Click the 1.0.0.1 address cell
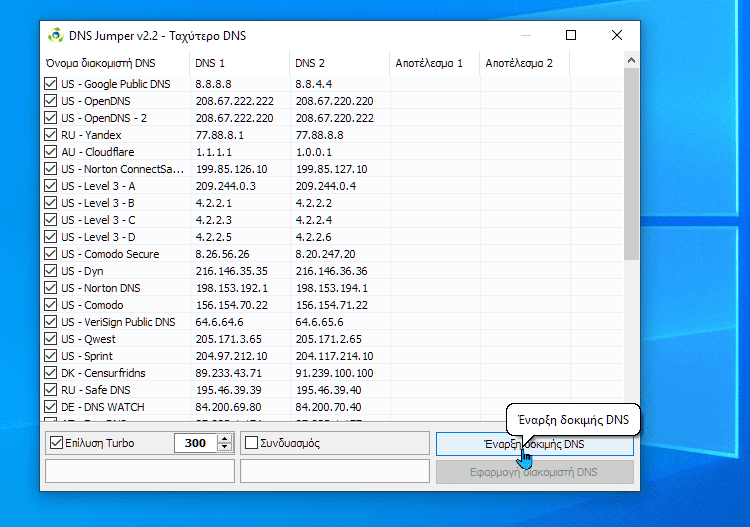The height and width of the screenshot is (527, 750). [313, 152]
